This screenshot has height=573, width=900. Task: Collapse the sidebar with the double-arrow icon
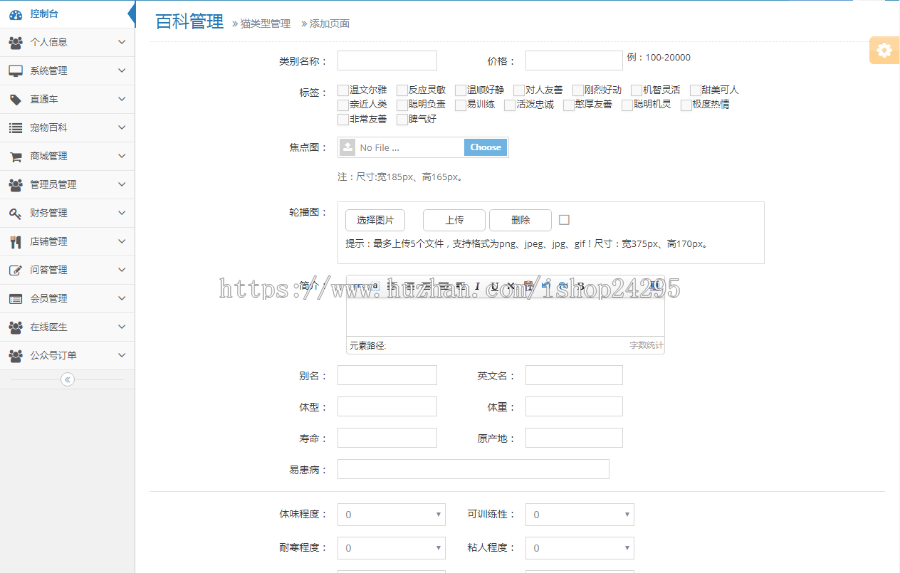click(68, 380)
